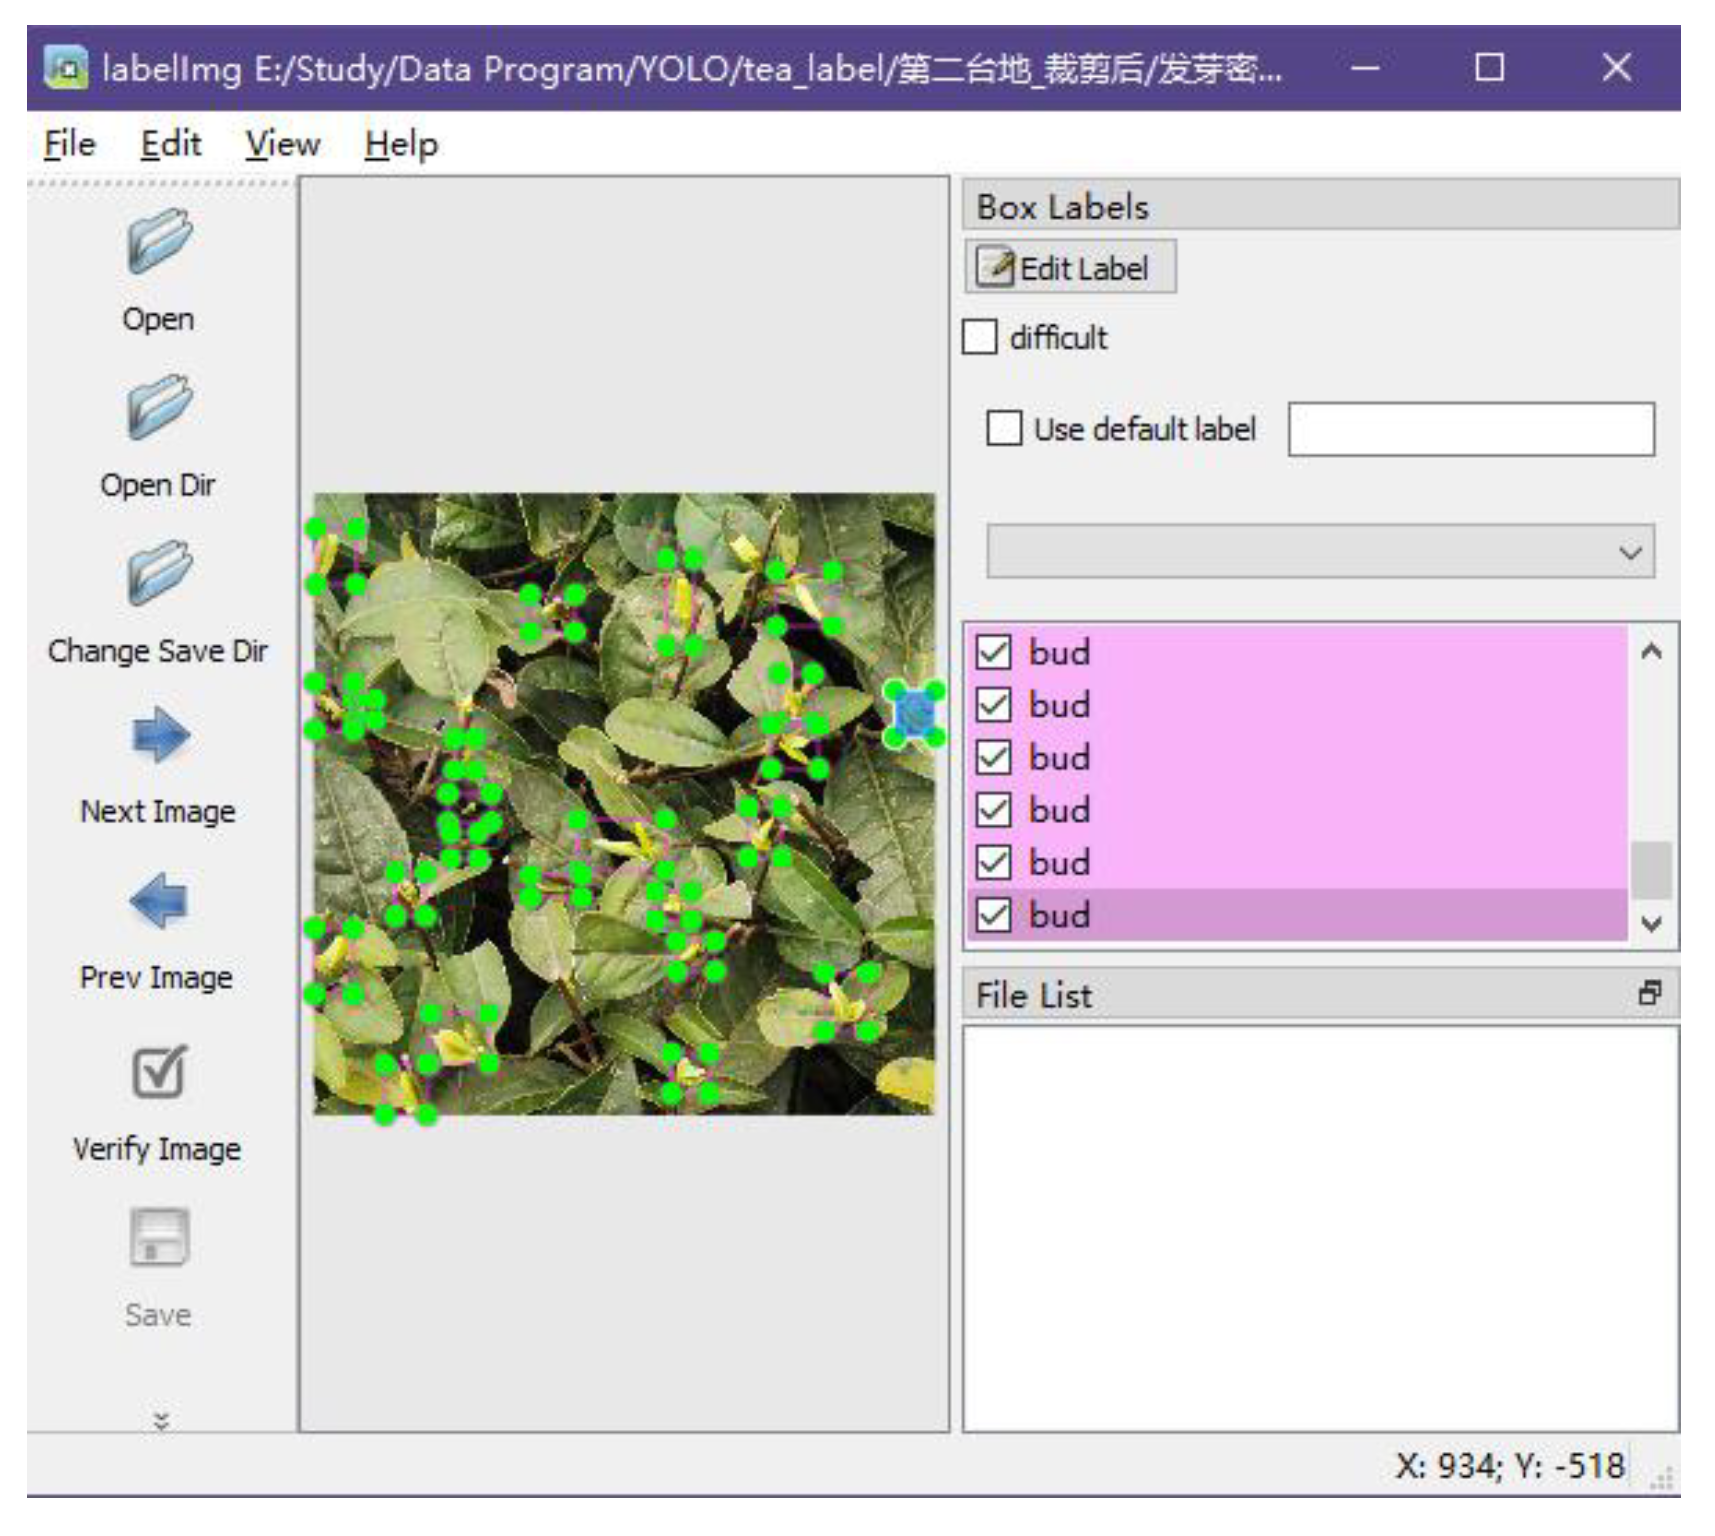Open the Help menu
Viewport: 1715px width, 1536px height.
(x=400, y=144)
